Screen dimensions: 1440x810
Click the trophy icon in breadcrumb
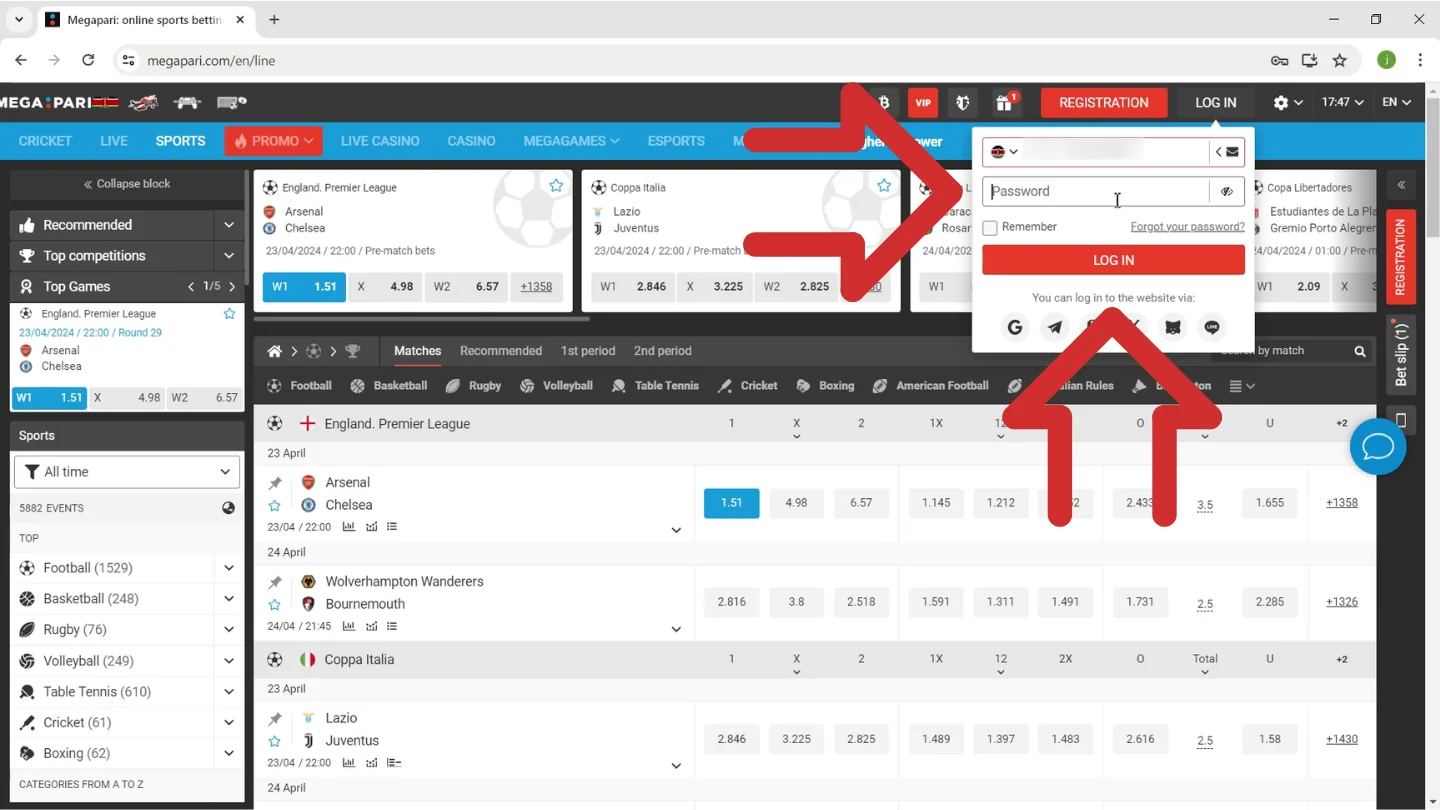pos(352,351)
